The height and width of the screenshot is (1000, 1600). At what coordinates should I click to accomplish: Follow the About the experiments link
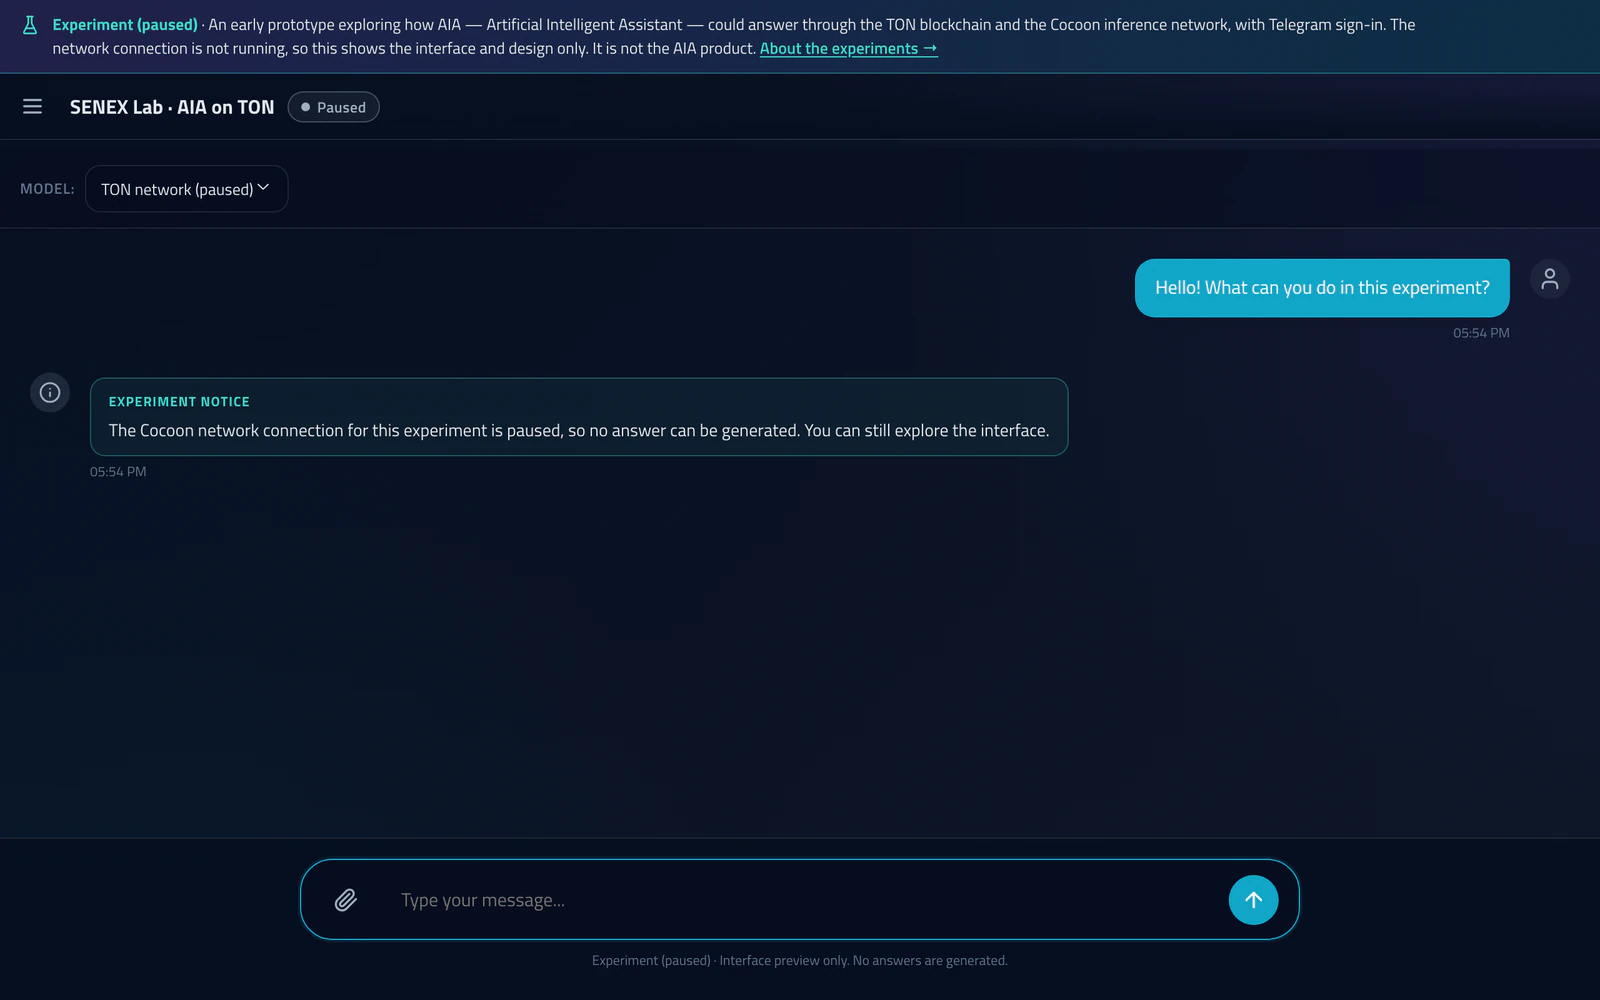click(x=848, y=48)
